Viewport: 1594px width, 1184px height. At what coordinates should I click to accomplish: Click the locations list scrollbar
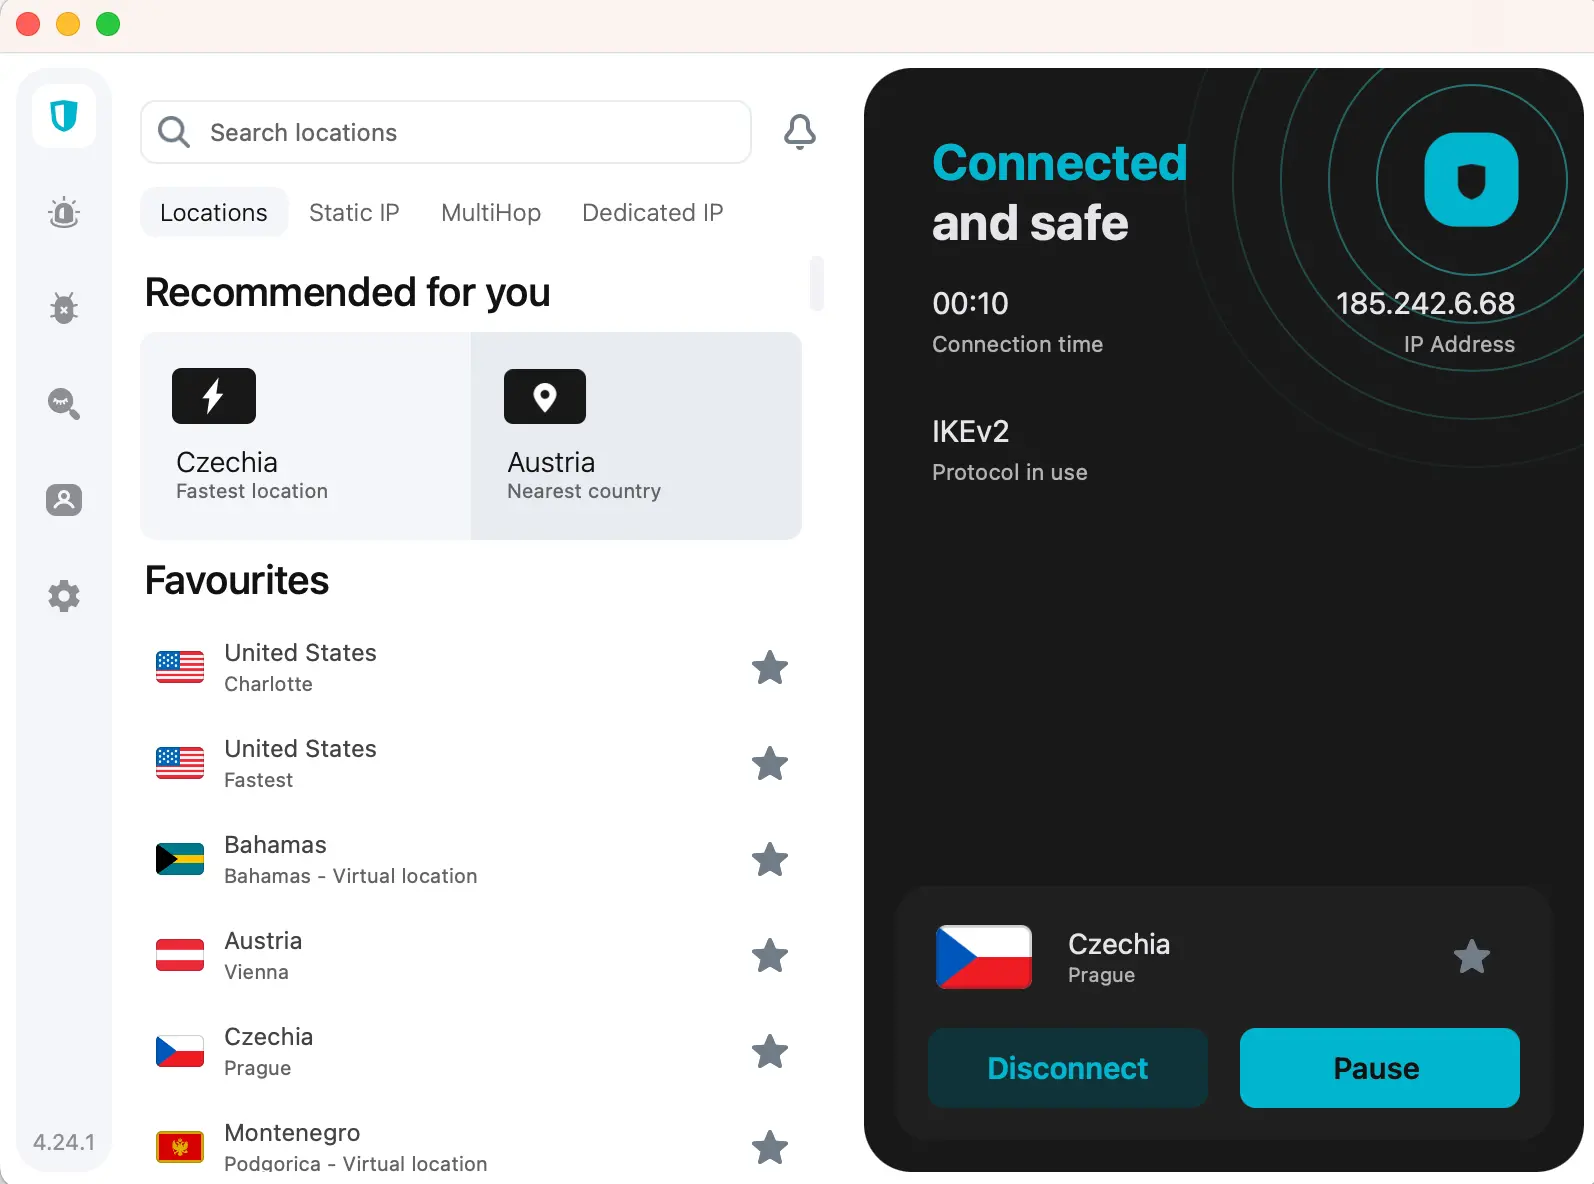tap(817, 284)
